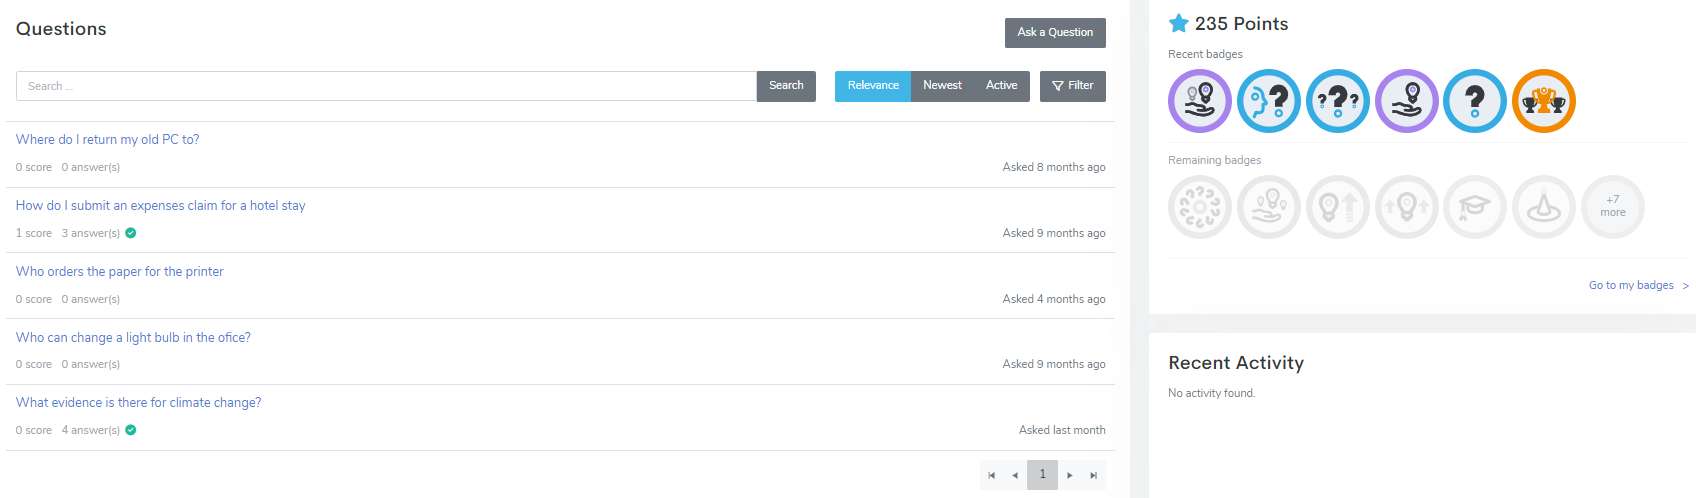Click the first purple hand badge
1696x498 pixels.
tap(1199, 101)
